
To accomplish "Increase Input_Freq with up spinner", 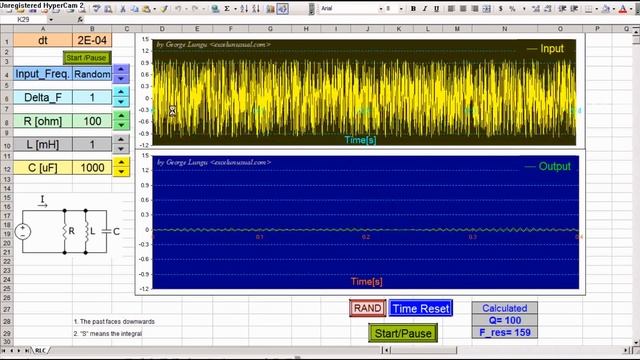I will [x=121, y=69].
